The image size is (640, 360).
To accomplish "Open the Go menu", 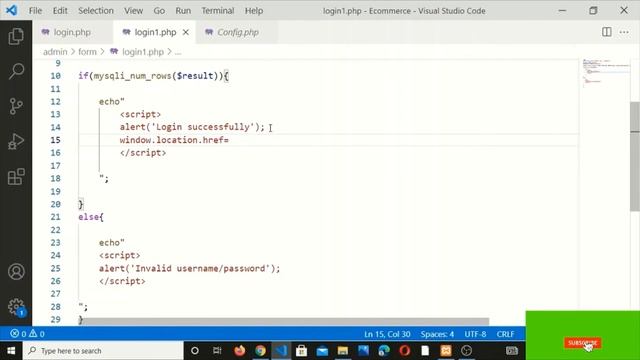I will tap(159, 11).
